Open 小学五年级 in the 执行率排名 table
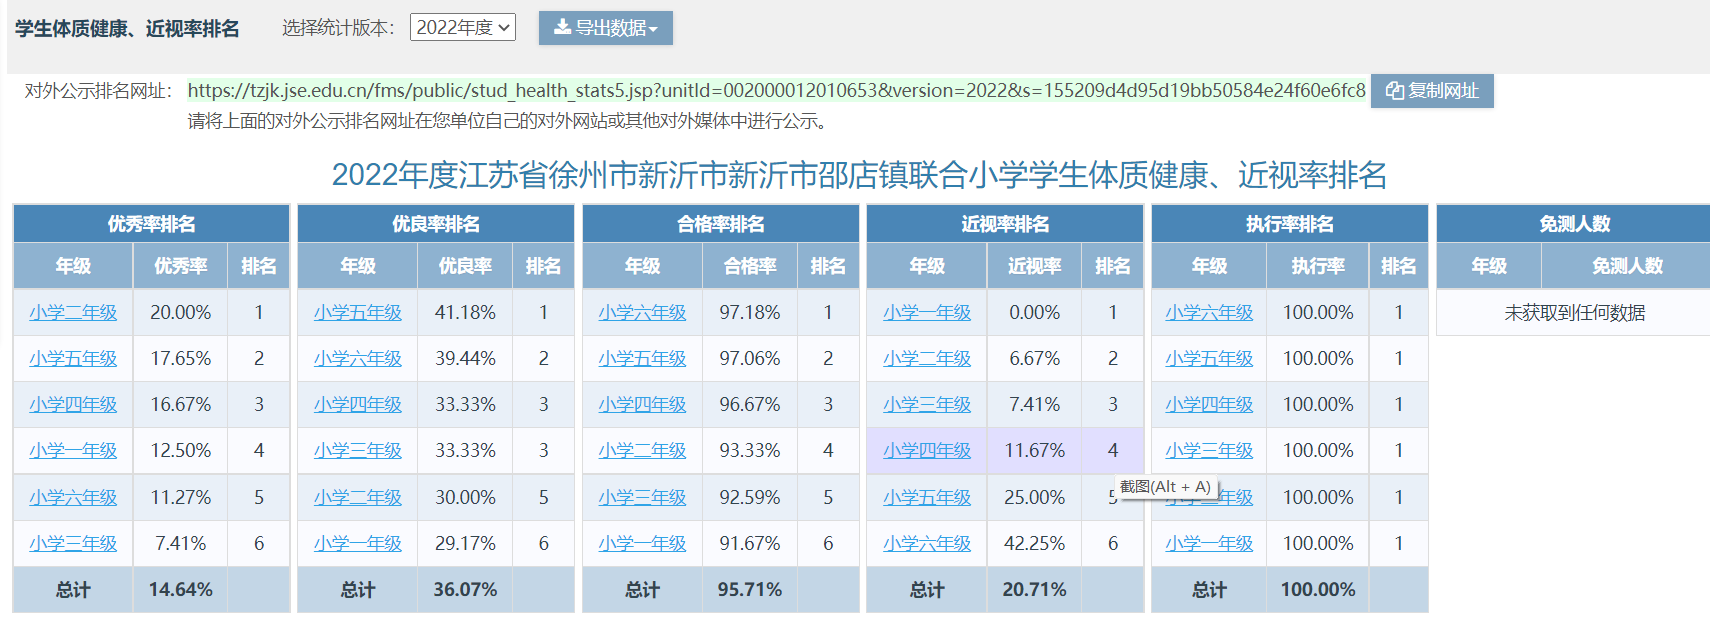This screenshot has width=1710, height=627. point(1209,358)
